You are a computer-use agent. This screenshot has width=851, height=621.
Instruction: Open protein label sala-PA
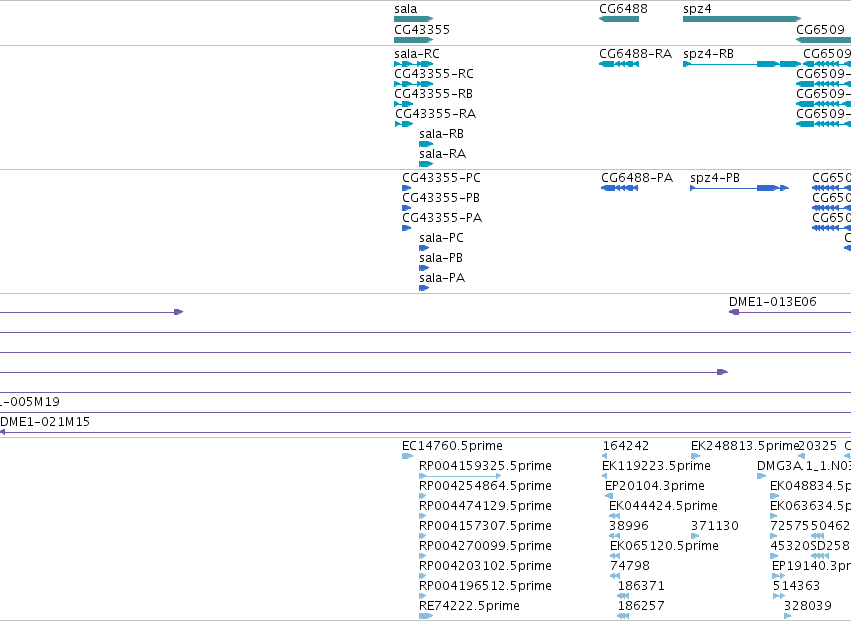[x=442, y=278]
